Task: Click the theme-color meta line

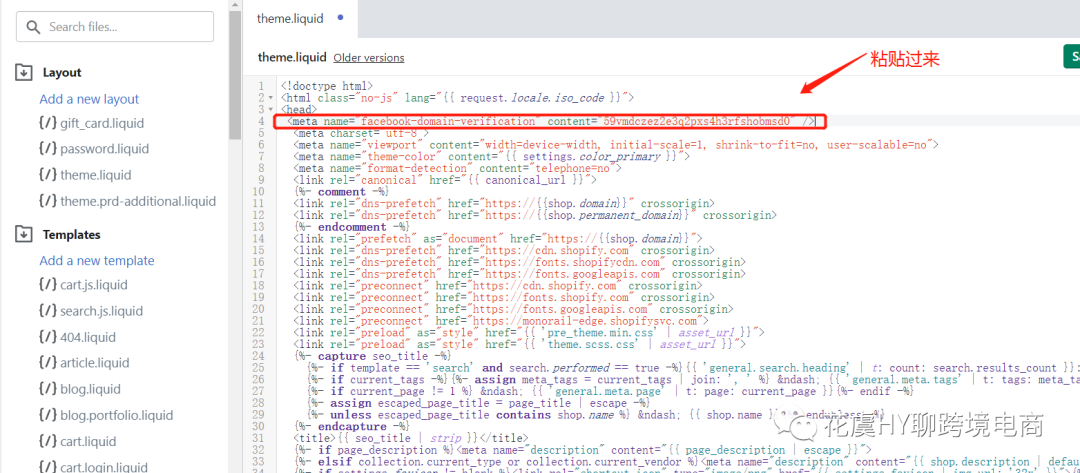Action: tap(492, 156)
